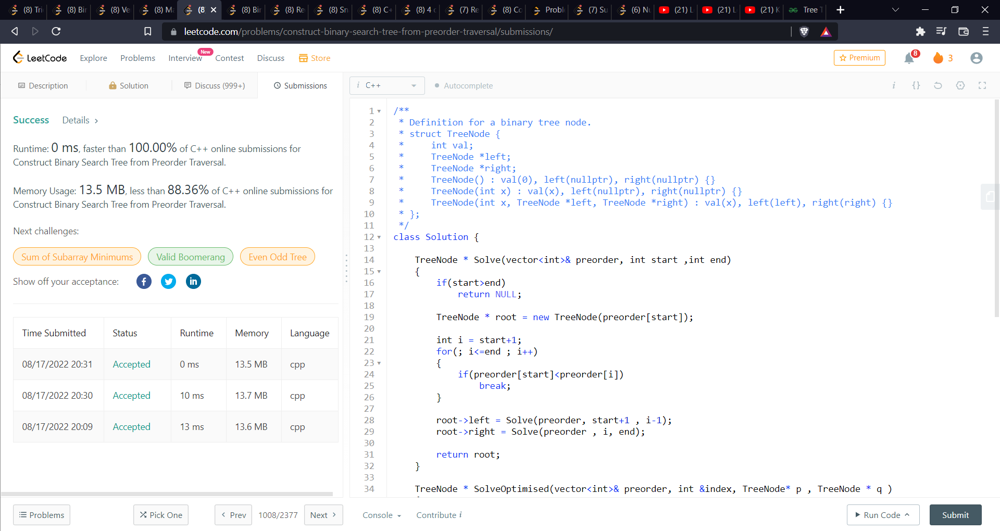
Task: Open the C++ language dropdown
Action: pyautogui.click(x=387, y=86)
